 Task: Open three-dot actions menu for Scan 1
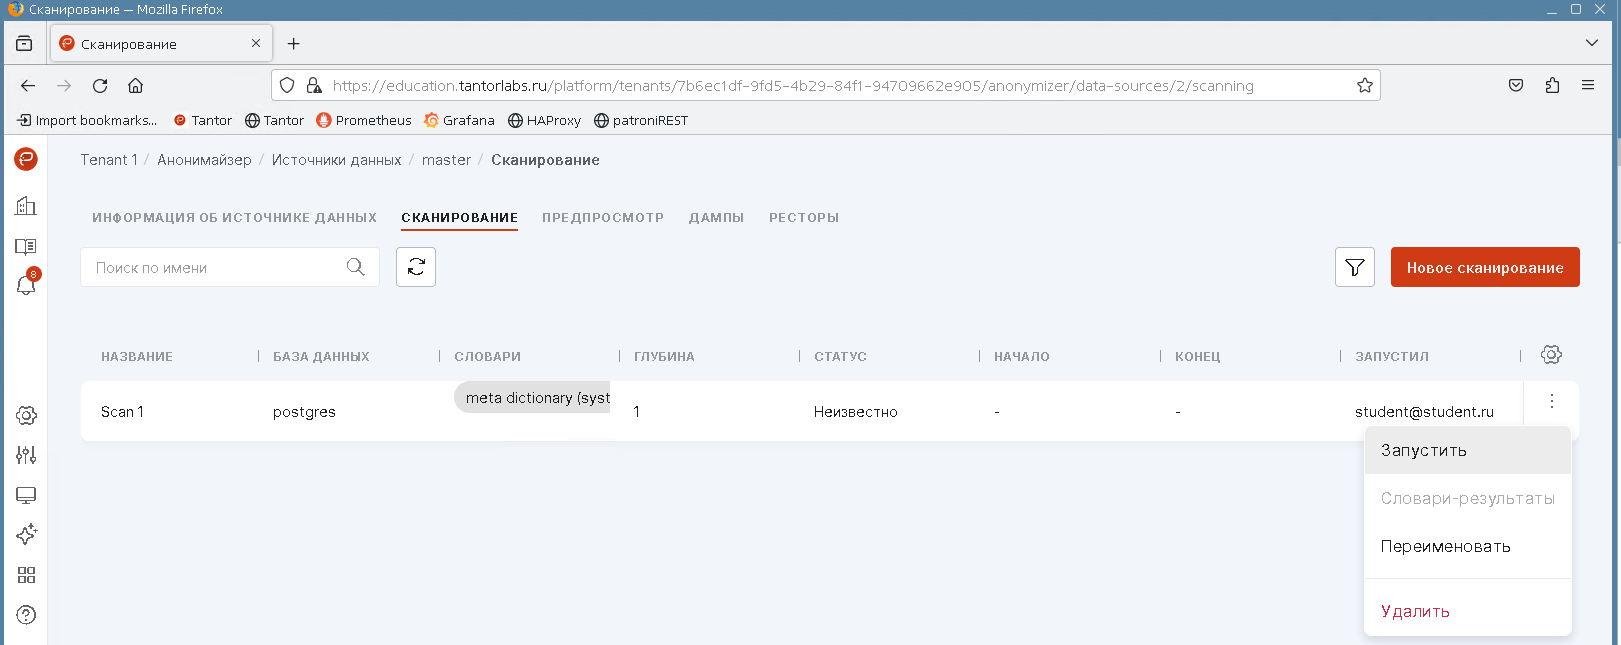coord(1551,401)
